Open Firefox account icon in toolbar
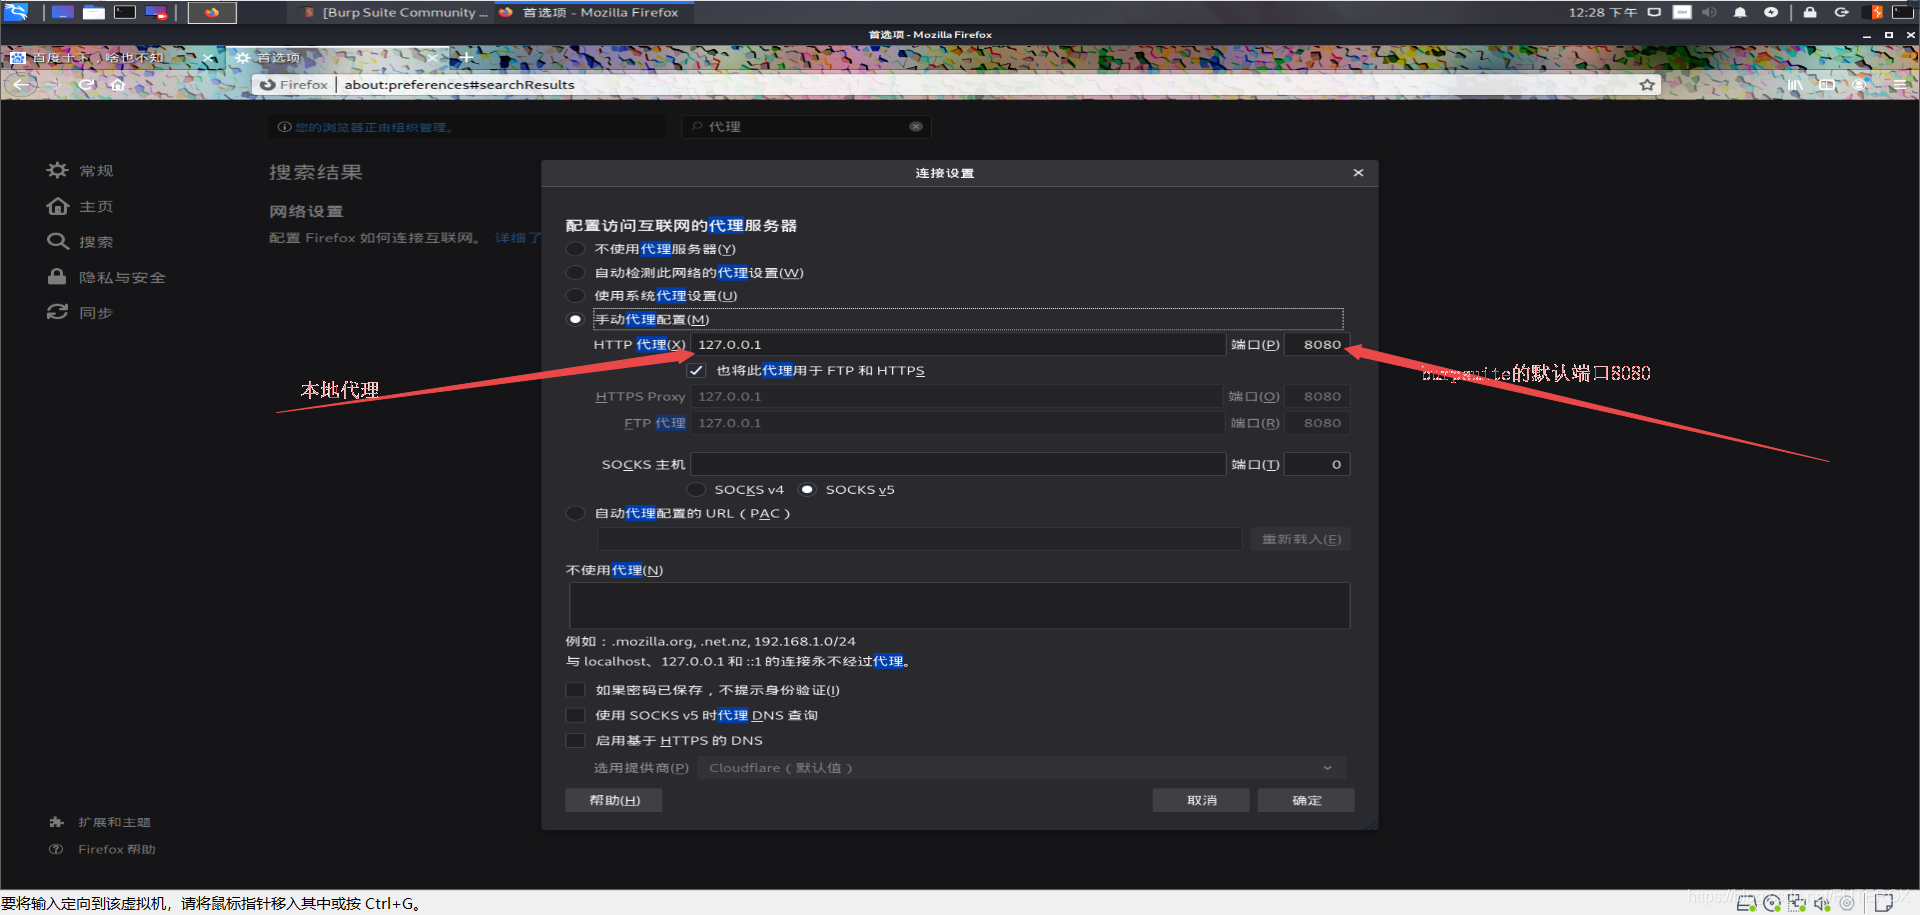Image resolution: width=1920 pixels, height=915 pixels. coord(1860,85)
